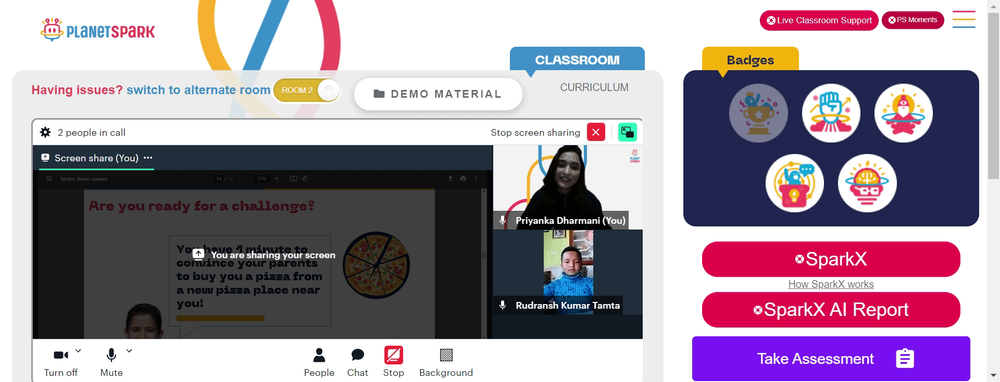Screen dimensions: 1000x382
Task: Expand camera options chevron next to Turn off
Action: click(x=78, y=350)
